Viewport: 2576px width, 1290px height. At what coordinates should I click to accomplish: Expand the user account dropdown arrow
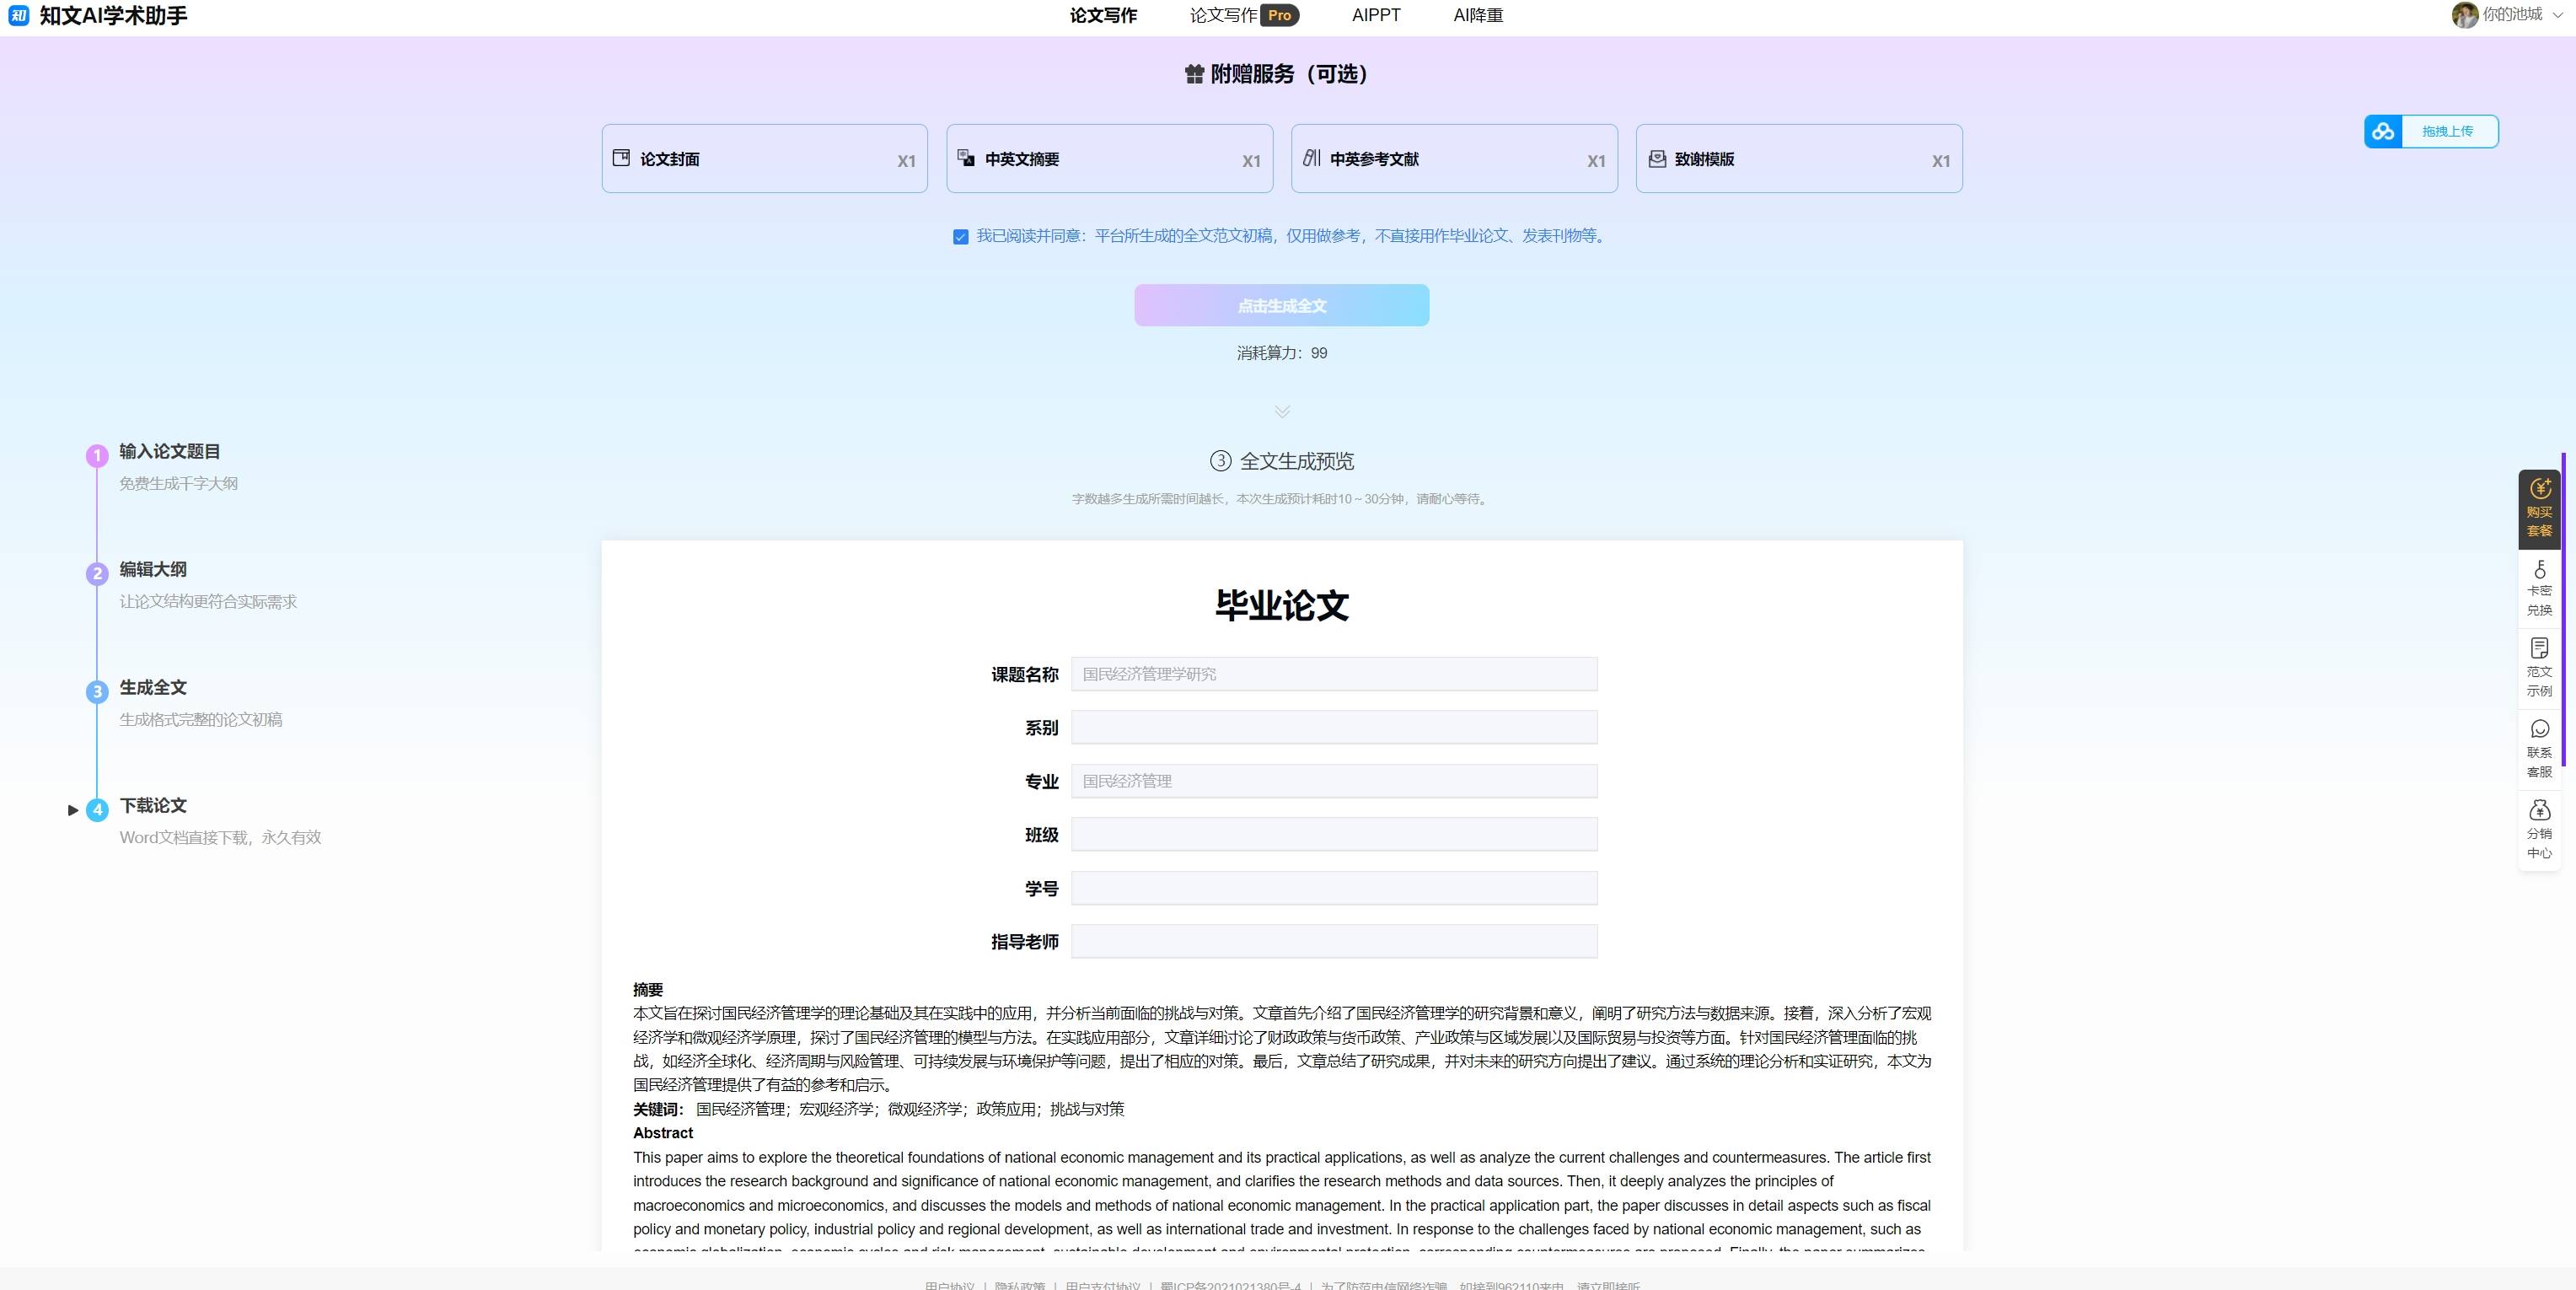click(x=2558, y=15)
